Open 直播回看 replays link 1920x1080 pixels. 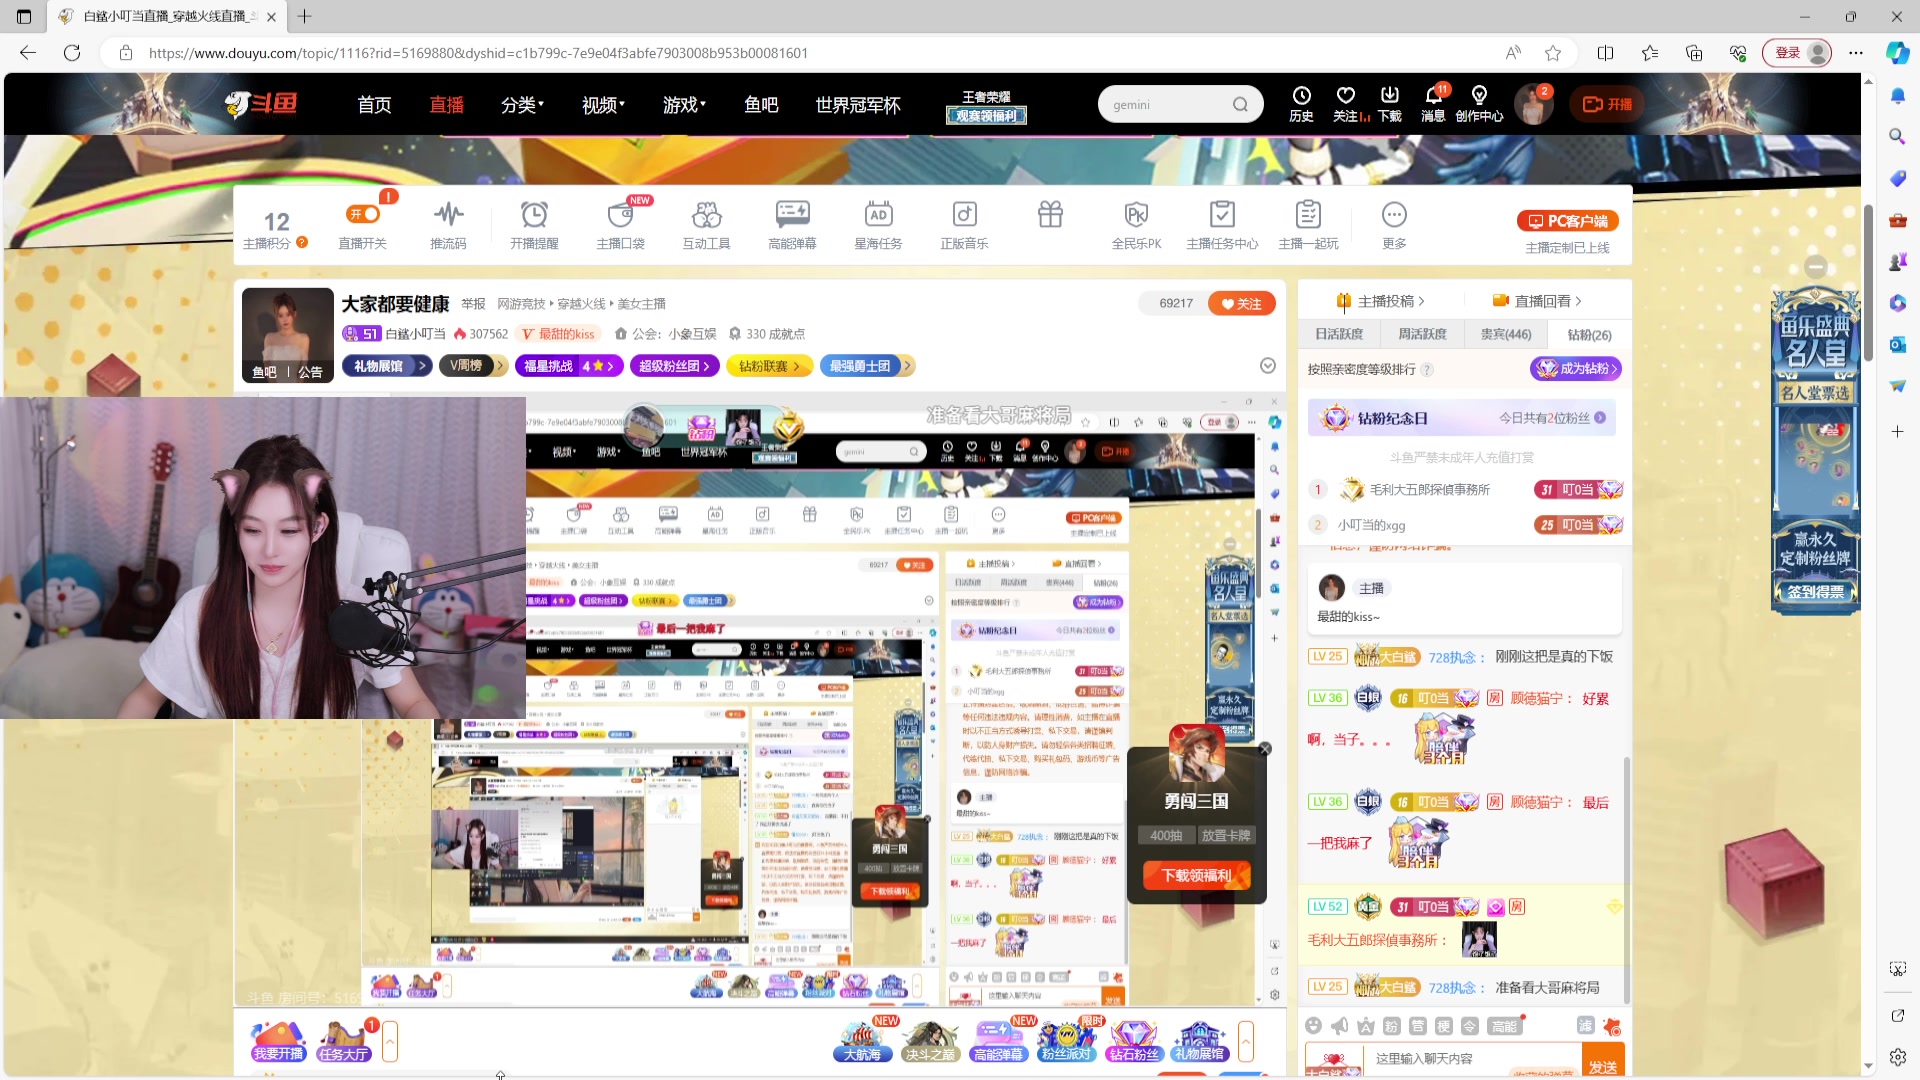click(1537, 301)
